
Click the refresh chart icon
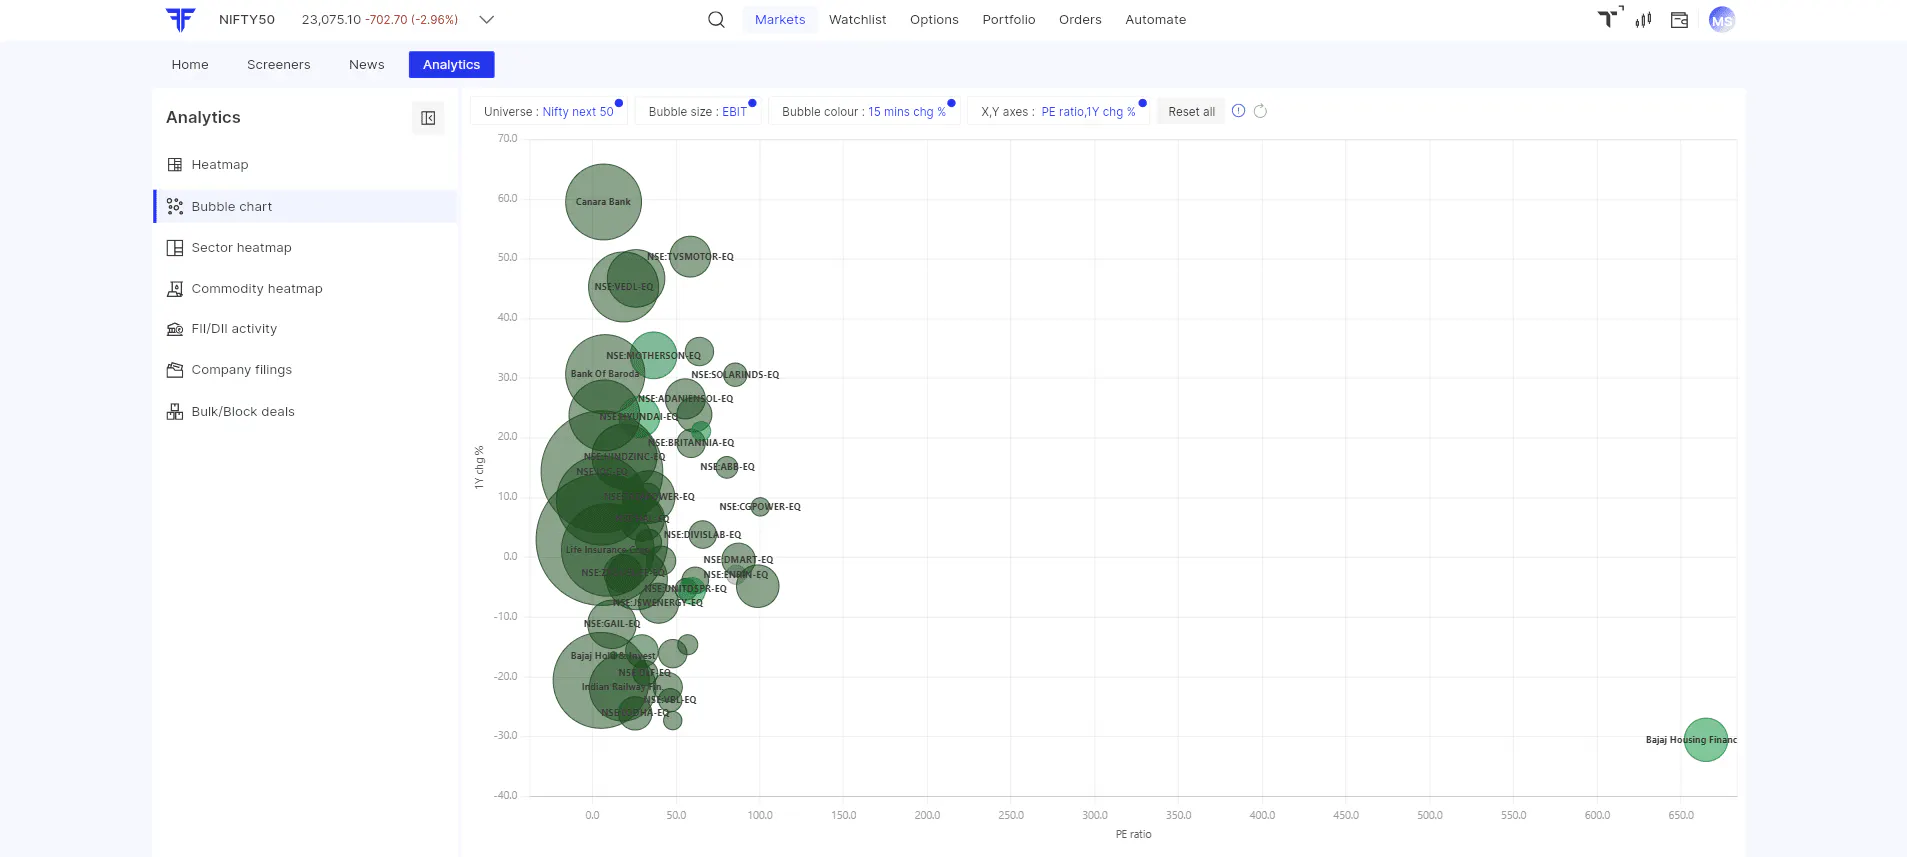pos(1260,111)
